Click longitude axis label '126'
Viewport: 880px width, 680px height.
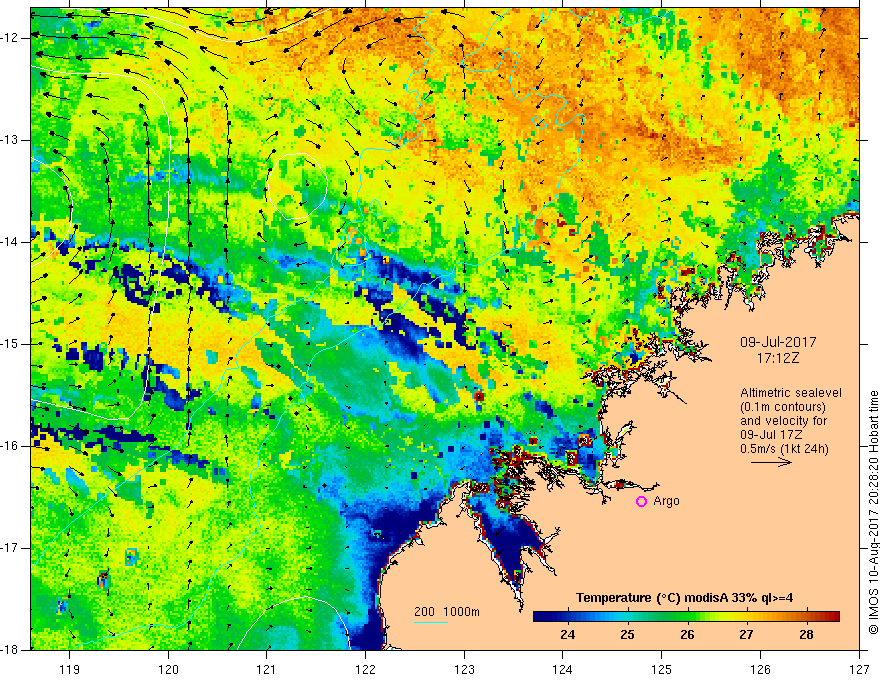coord(760,669)
